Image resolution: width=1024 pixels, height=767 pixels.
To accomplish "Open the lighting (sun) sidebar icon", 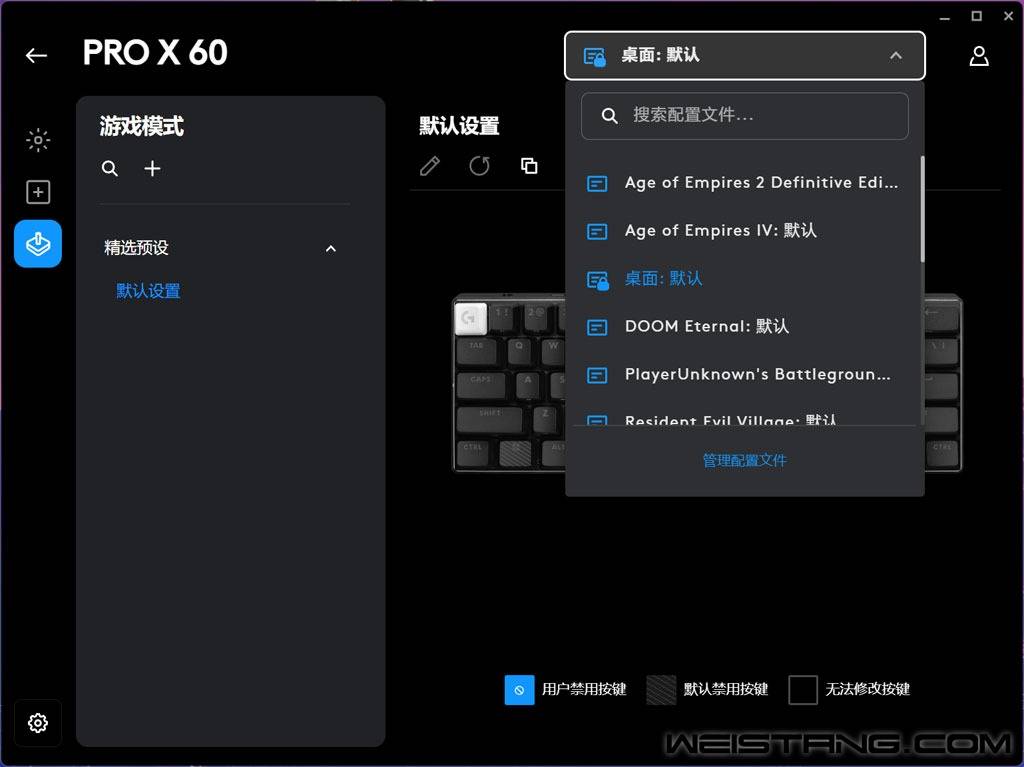I will click(38, 140).
